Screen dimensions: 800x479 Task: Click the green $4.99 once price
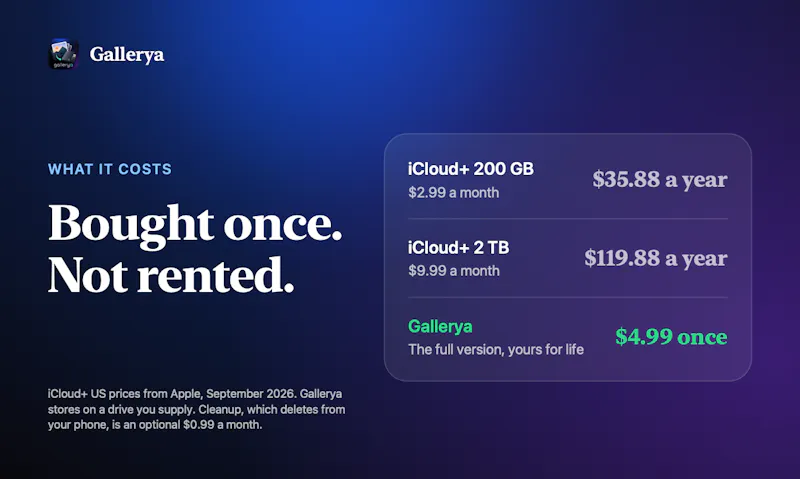tap(671, 337)
